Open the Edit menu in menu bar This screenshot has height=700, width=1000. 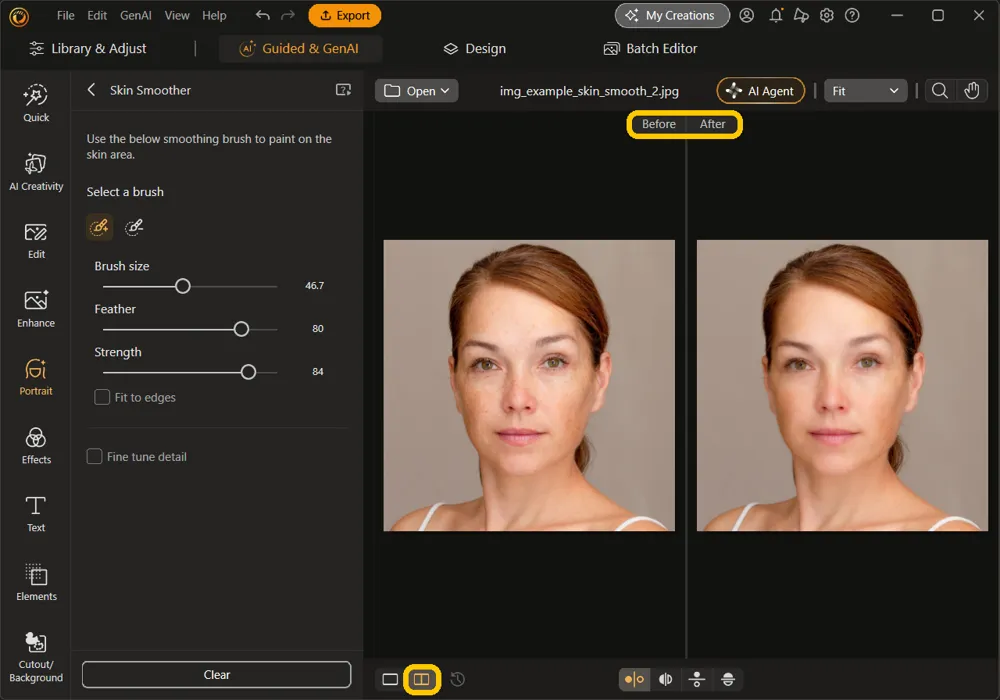(x=97, y=15)
